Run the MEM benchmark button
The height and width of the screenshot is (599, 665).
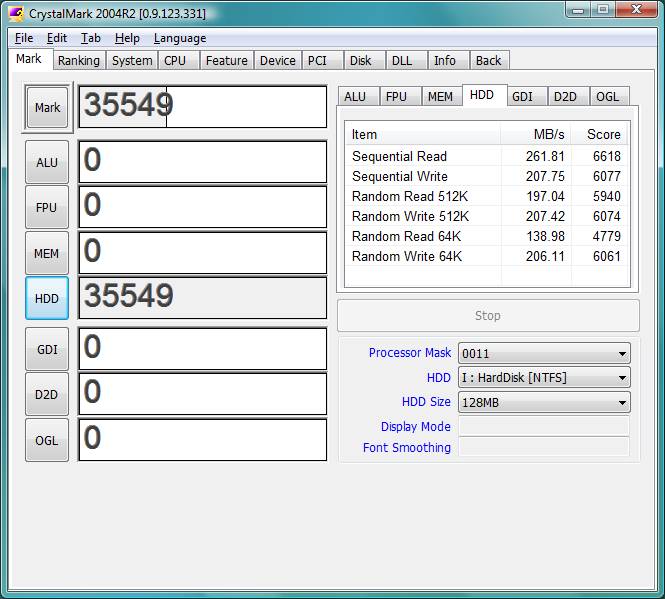[47, 253]
